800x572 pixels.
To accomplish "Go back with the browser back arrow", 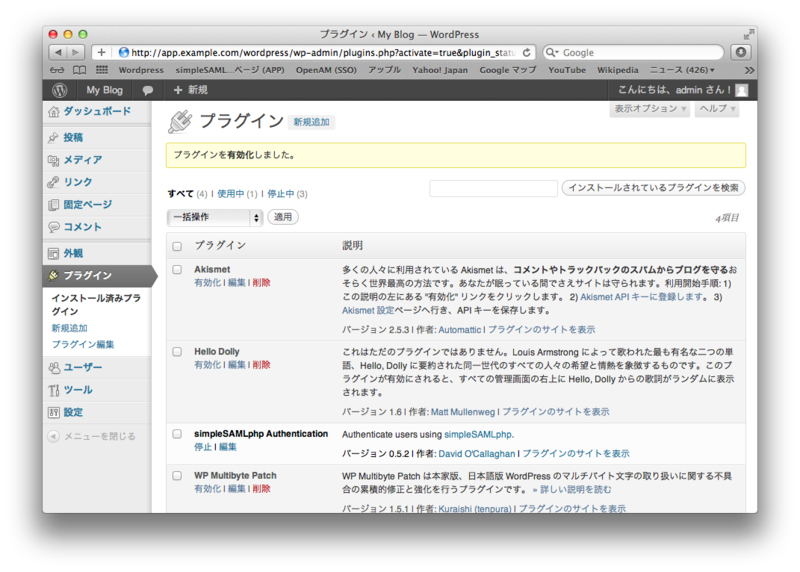I will [x=58, y=52].
